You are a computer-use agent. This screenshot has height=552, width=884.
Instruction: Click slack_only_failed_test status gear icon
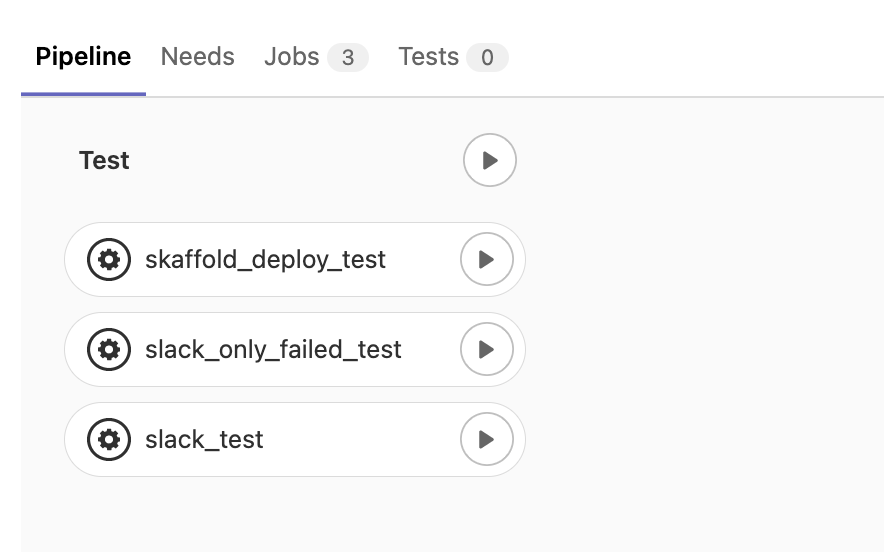109,349
